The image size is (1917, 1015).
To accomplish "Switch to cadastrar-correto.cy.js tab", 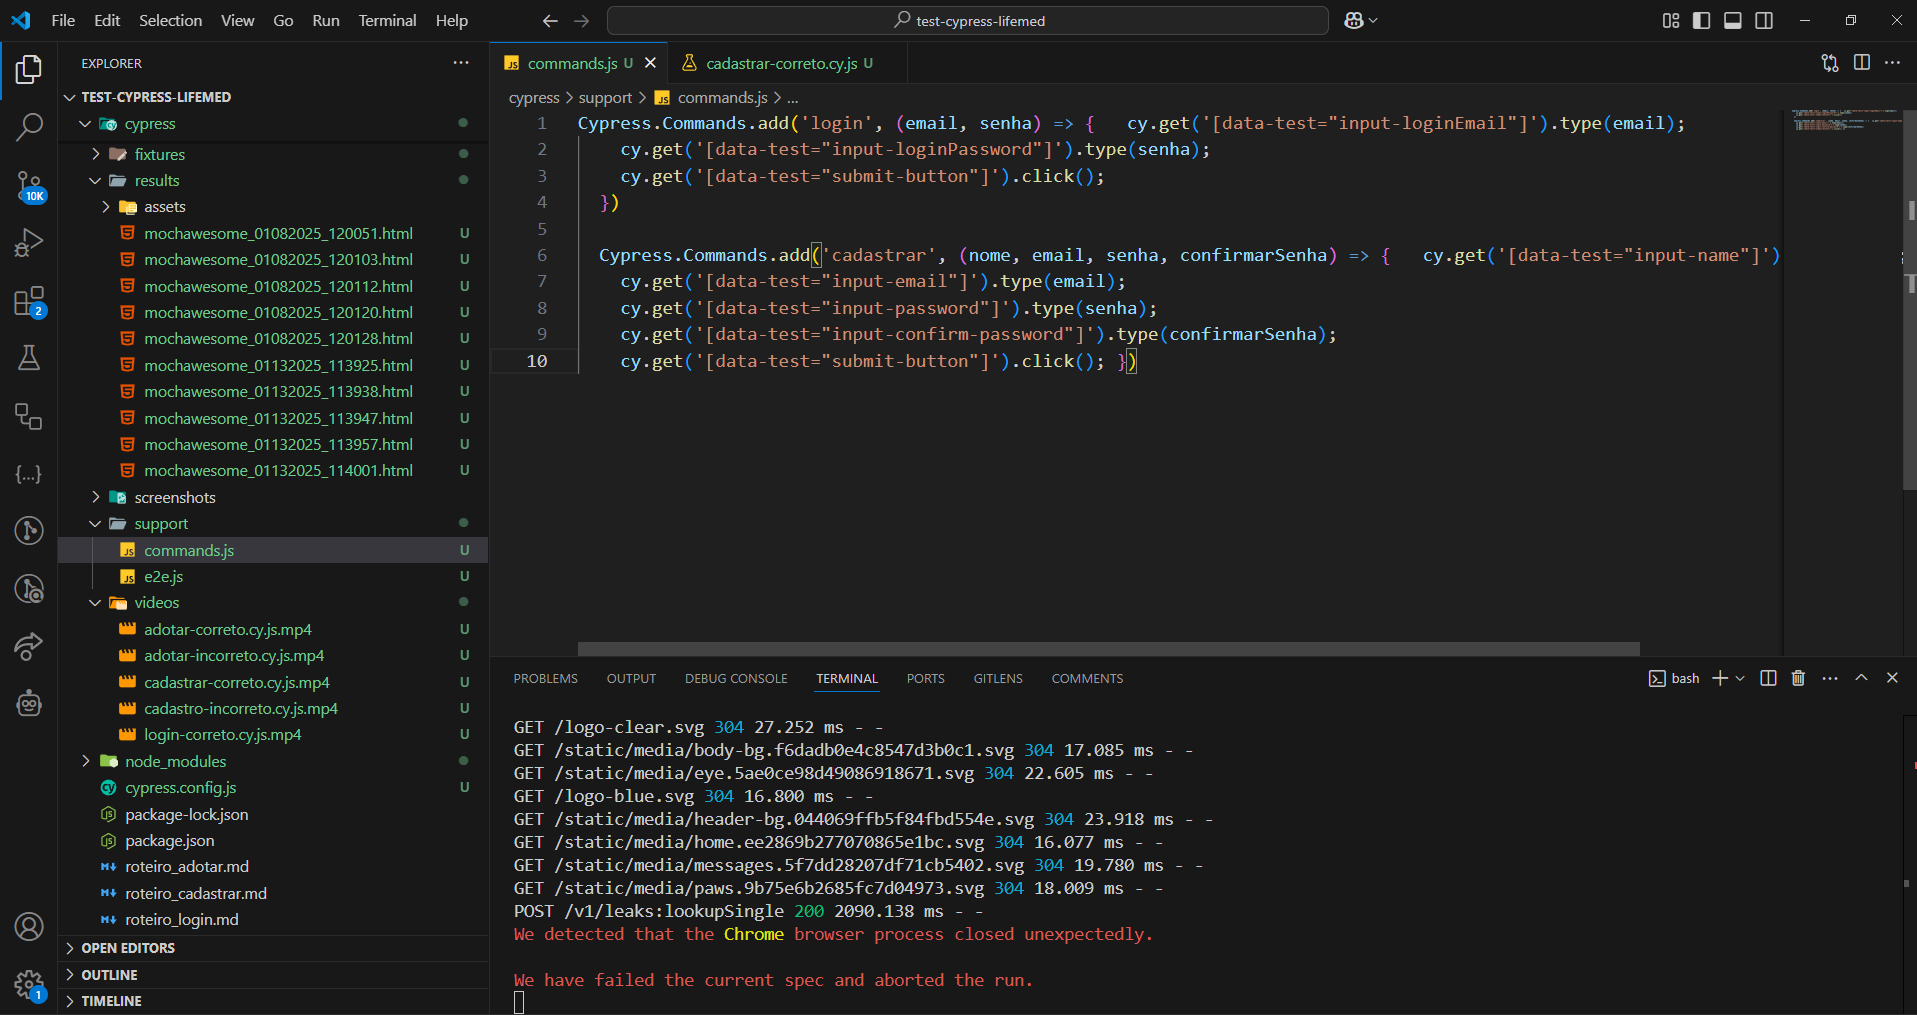I will point(780,63).
